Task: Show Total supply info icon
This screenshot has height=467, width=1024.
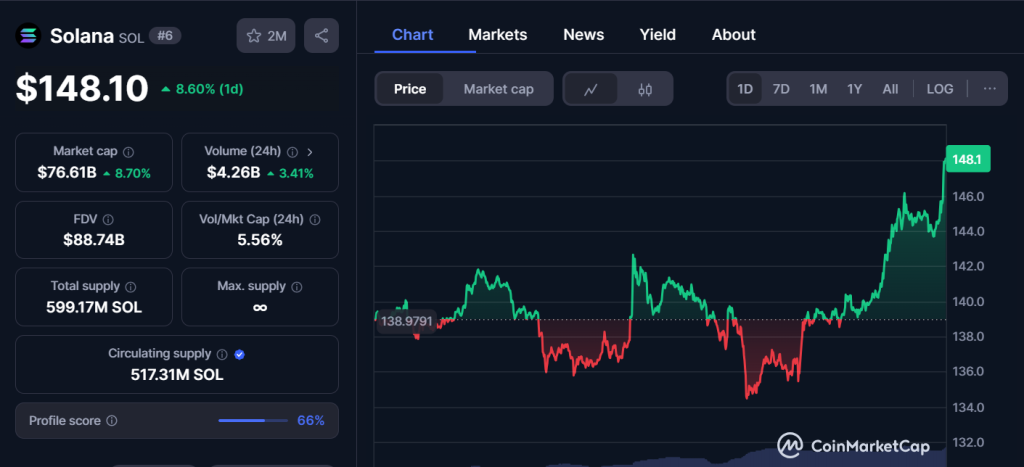Action: (x=131, y=287)
